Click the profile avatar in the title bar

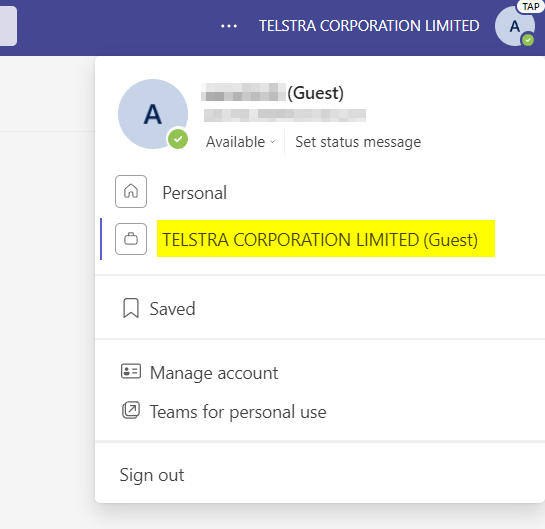515,26
